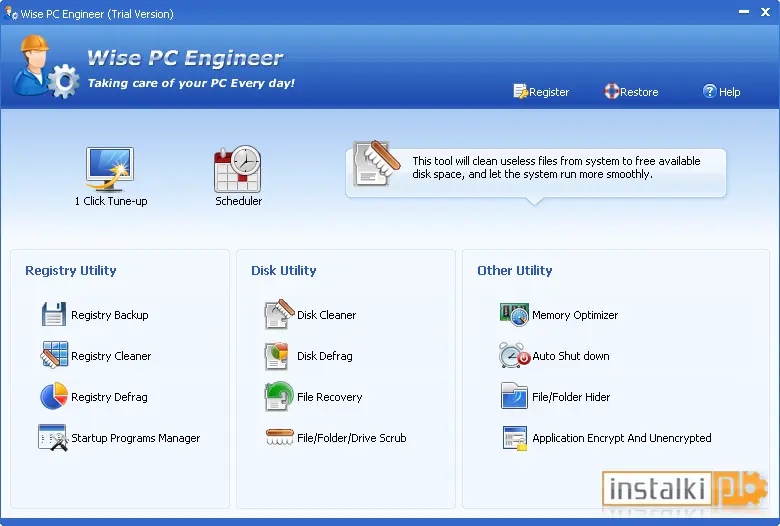Click the Register notepad icon
Image resolution: width=780 pixels, height=526 pixels.
click(520, 92)
